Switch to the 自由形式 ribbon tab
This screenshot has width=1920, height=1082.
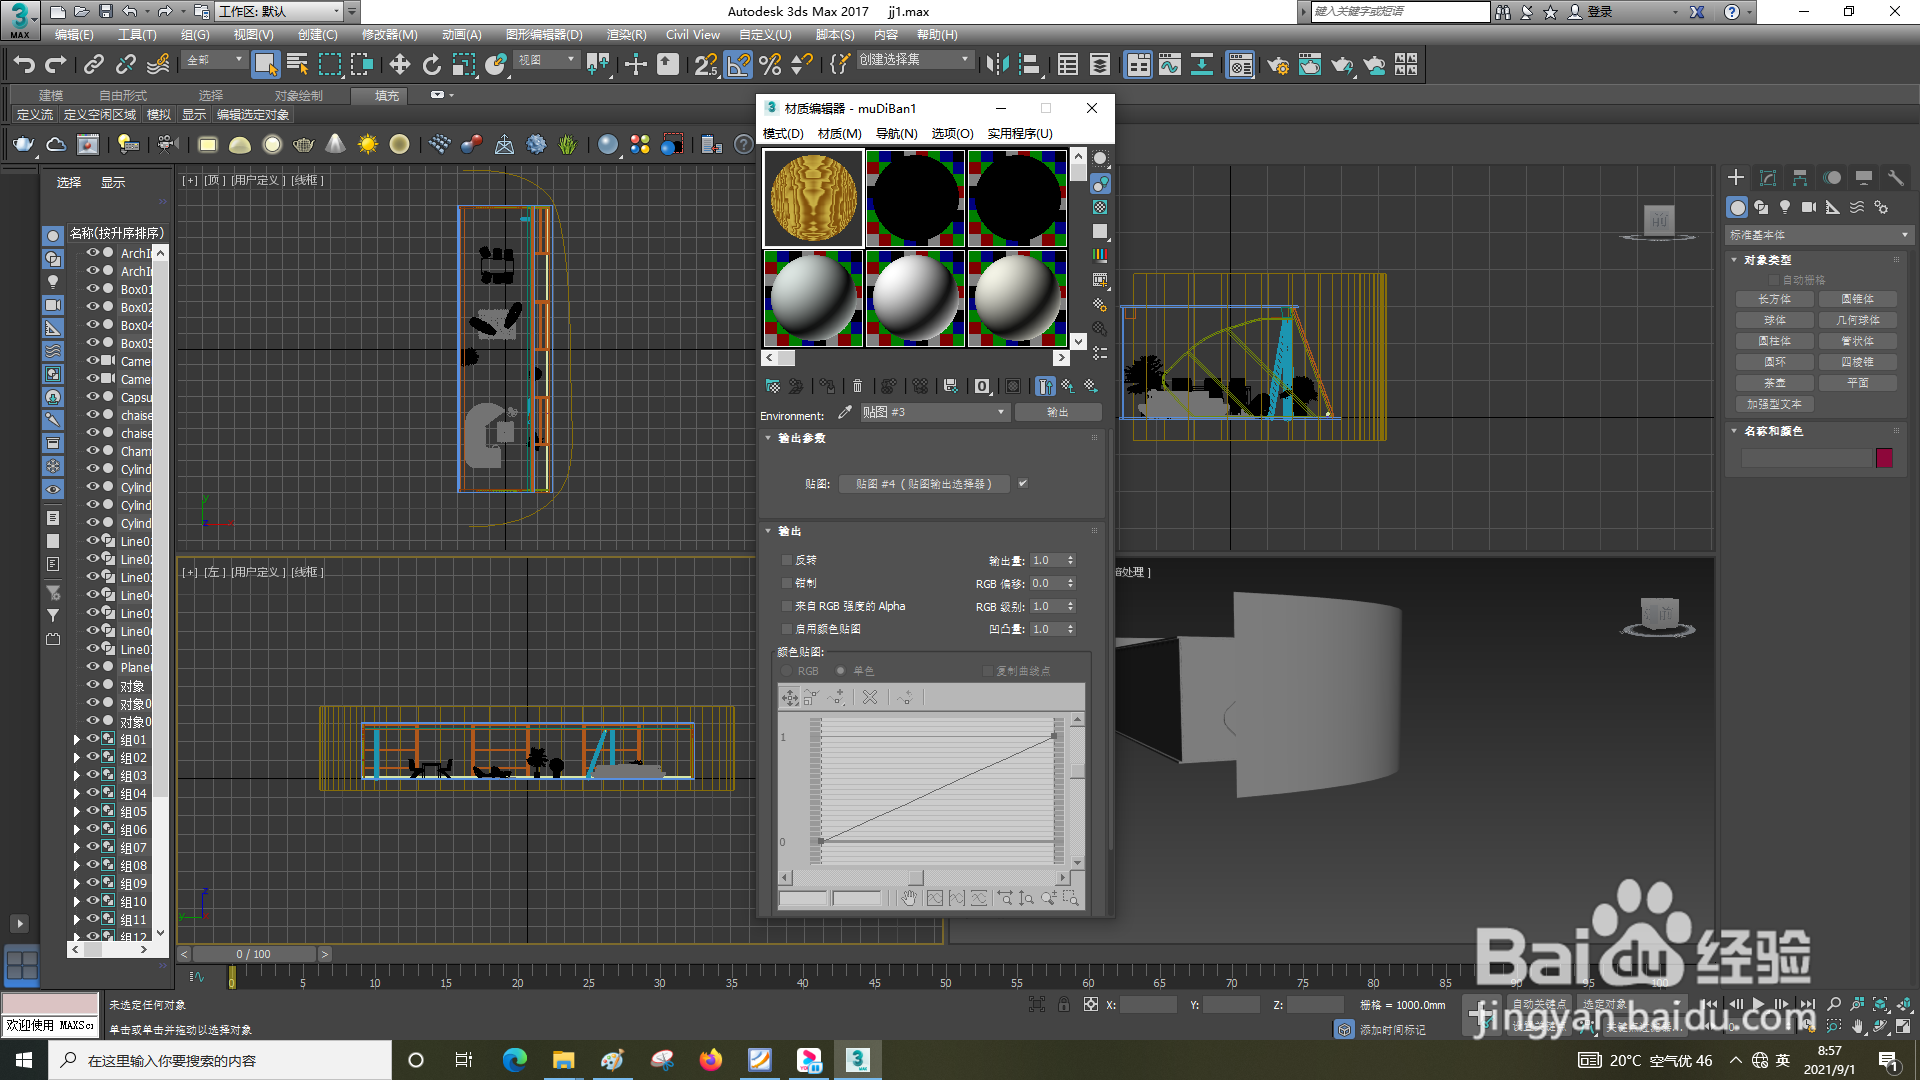click(123, 96)
